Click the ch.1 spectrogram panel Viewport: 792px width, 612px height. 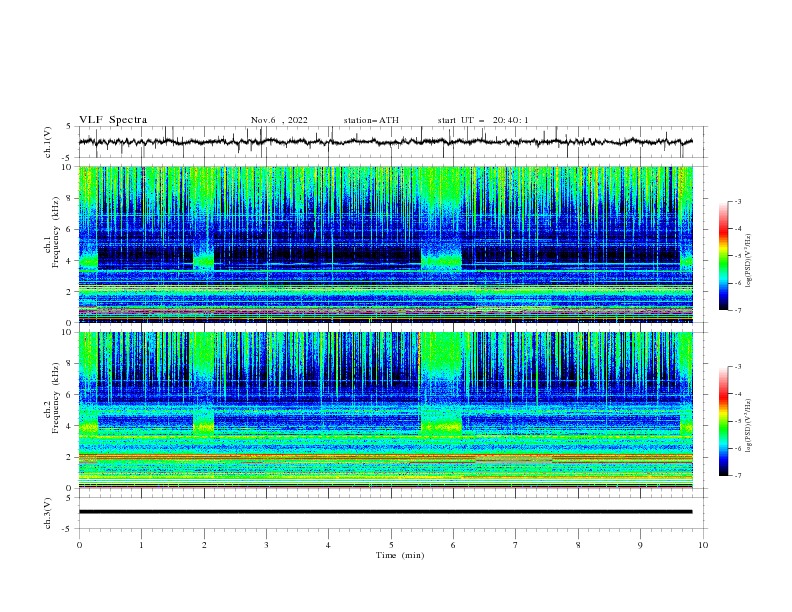pos(385,244)
